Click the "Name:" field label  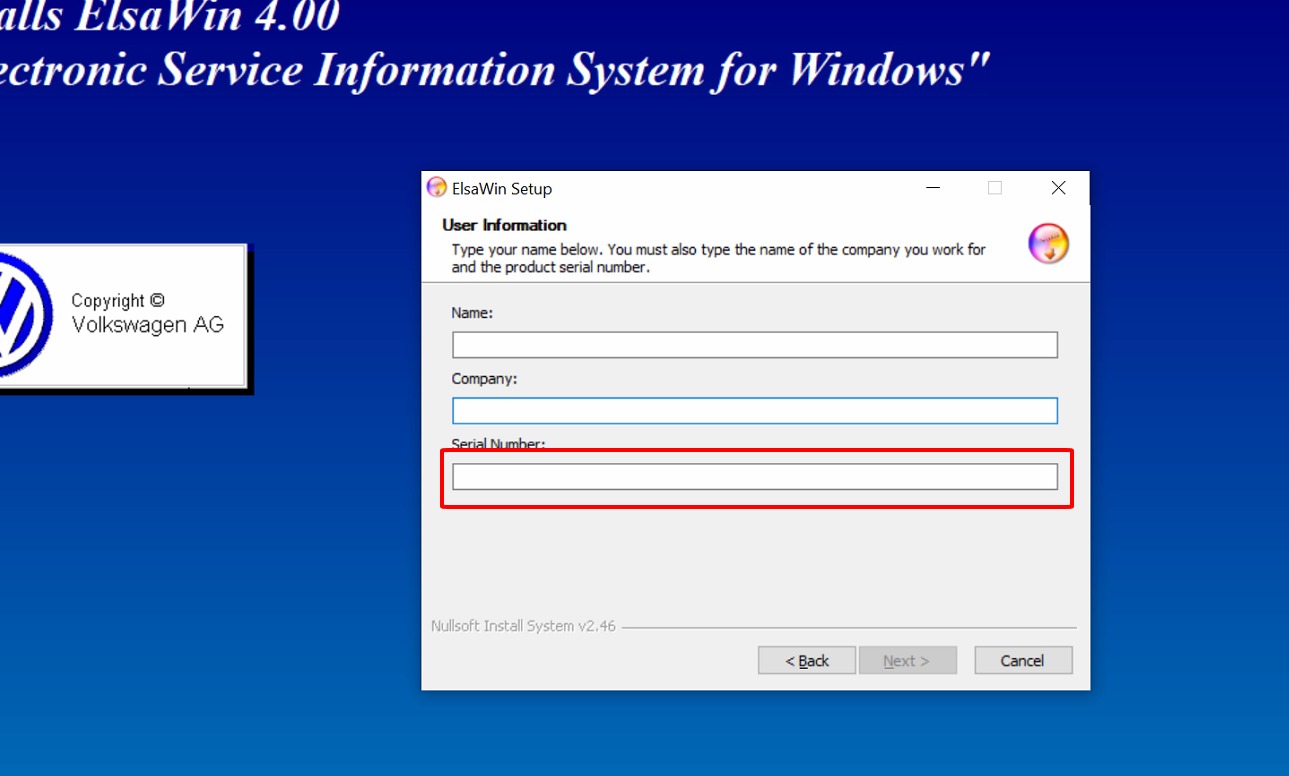[x=472, y=313]
